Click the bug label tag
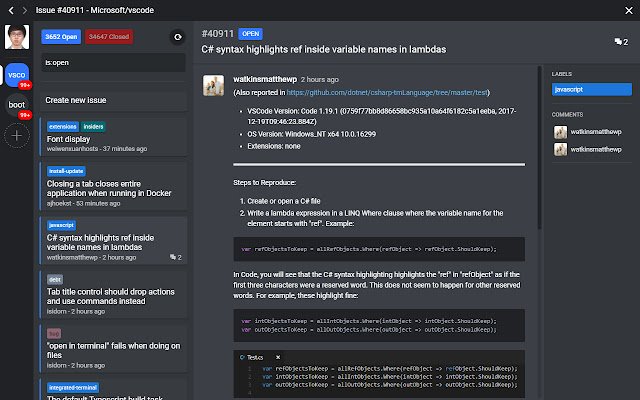 click(54, 333)
